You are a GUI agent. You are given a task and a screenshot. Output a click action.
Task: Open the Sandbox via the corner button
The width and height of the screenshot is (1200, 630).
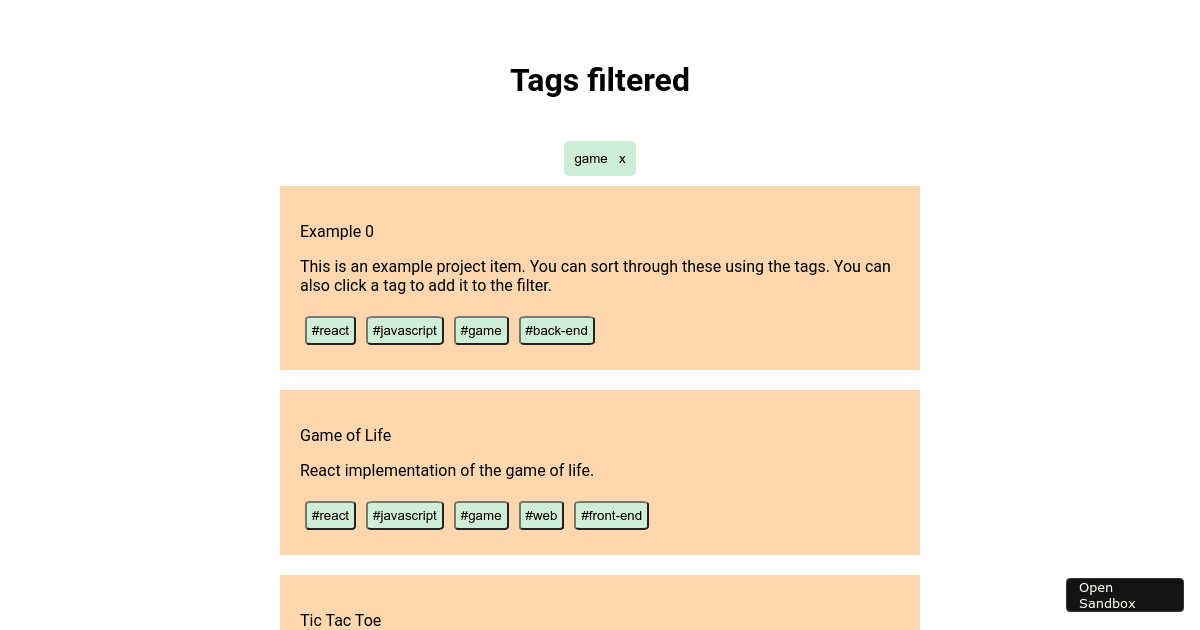pos(1124,594)
